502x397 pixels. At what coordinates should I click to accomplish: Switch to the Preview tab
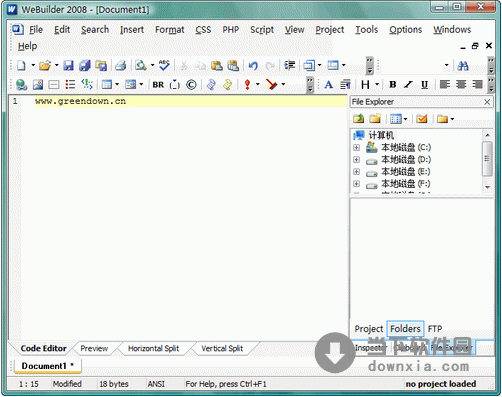(94, 349)
